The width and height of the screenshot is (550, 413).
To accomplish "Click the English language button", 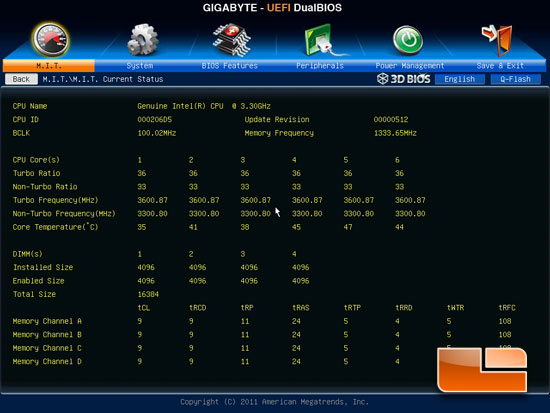I will pos(460,79).
